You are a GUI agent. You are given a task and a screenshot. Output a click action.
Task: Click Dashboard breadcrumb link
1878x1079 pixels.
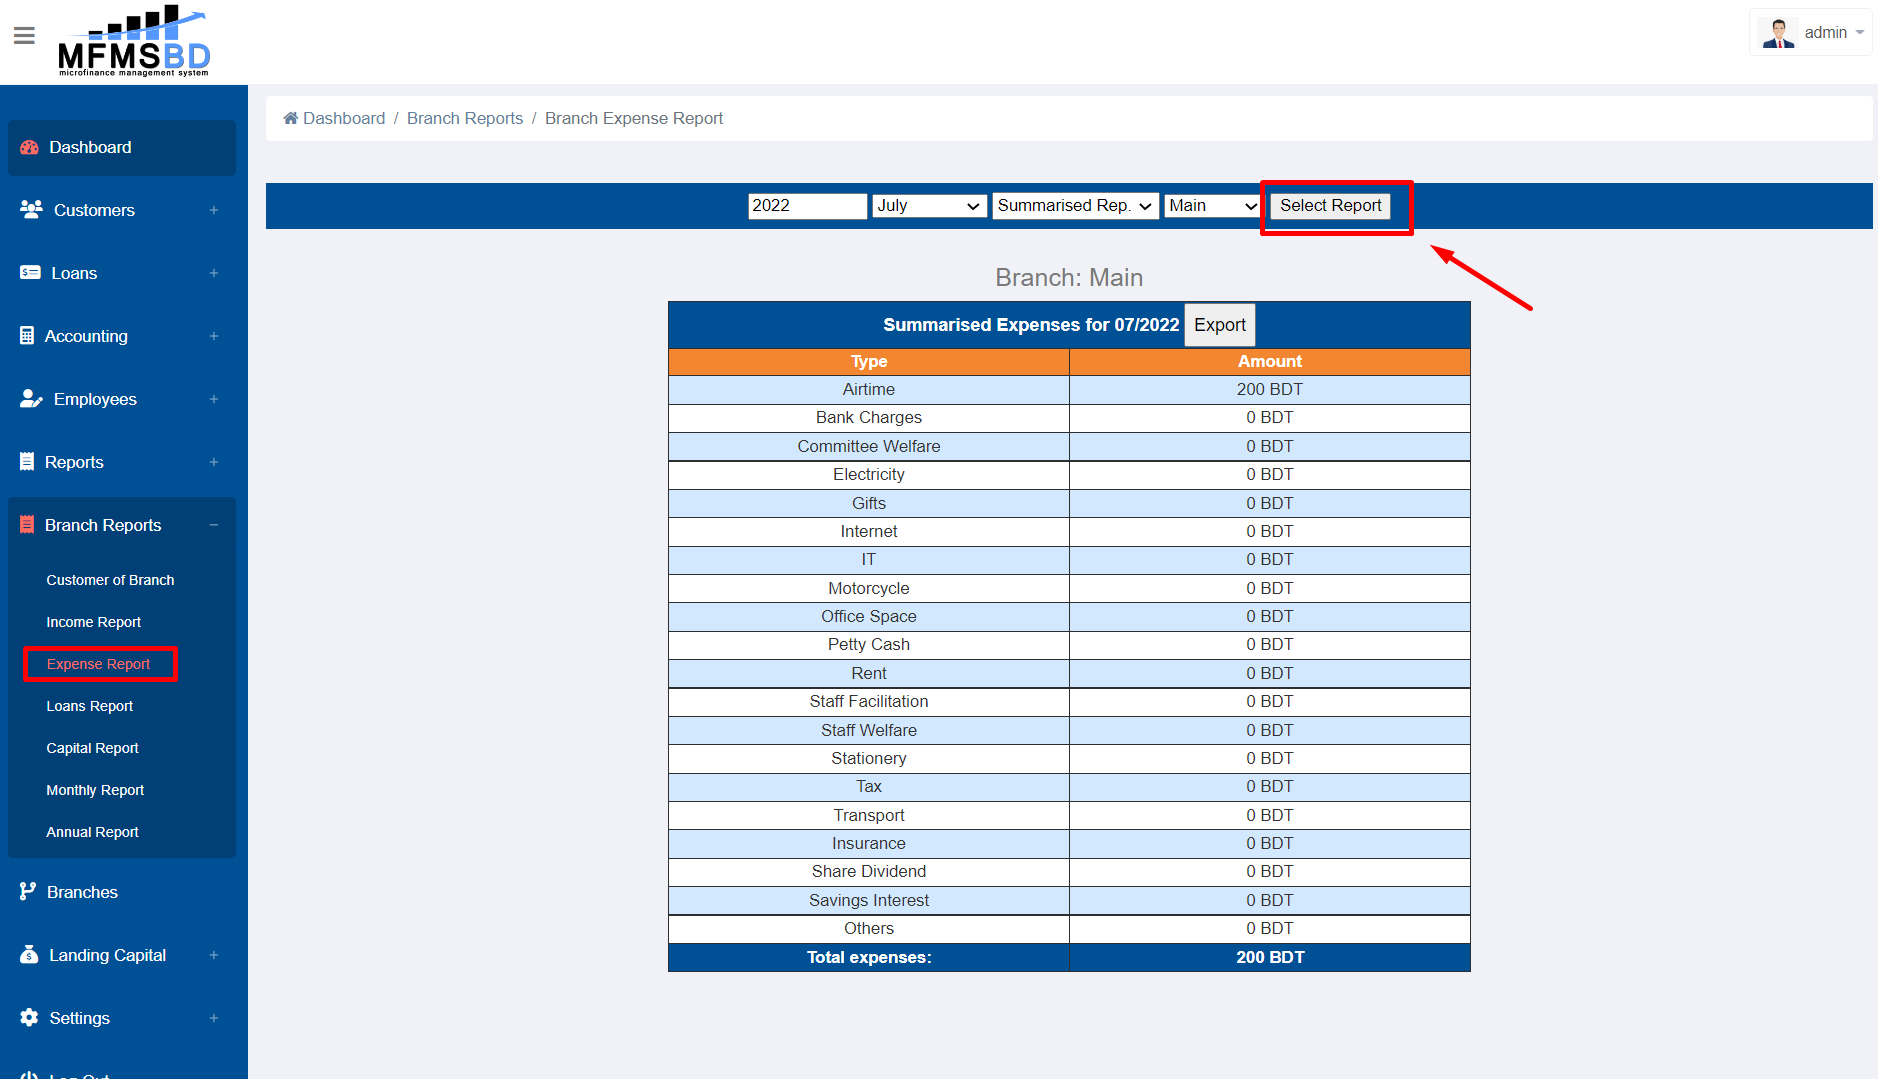click(344, 118)
